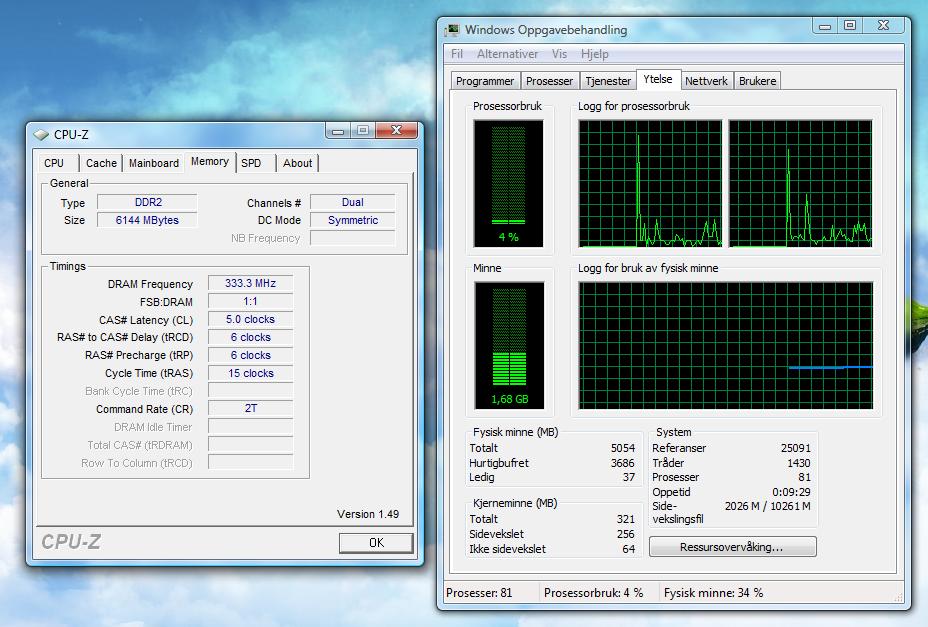The image size is (928, 627).
Task: Click the Minne 1,68 GB usage meter
Action: click(x=509, y=345)
